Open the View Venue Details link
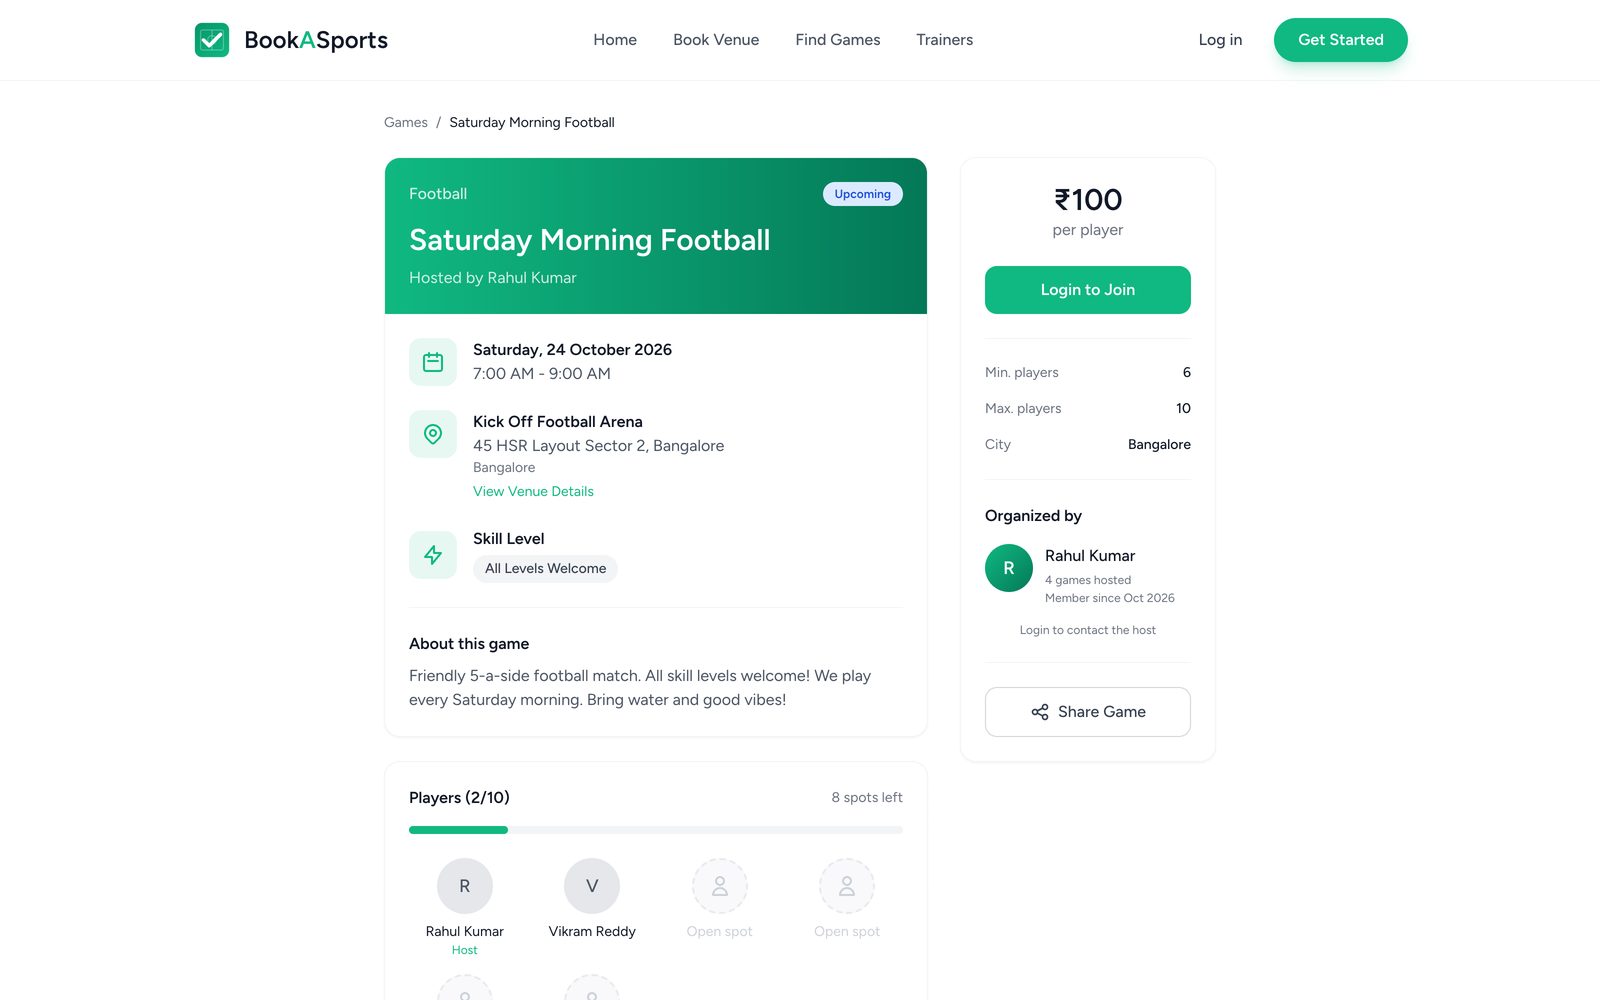The width and height of the screenshot is (1600, 1000). 533,491
